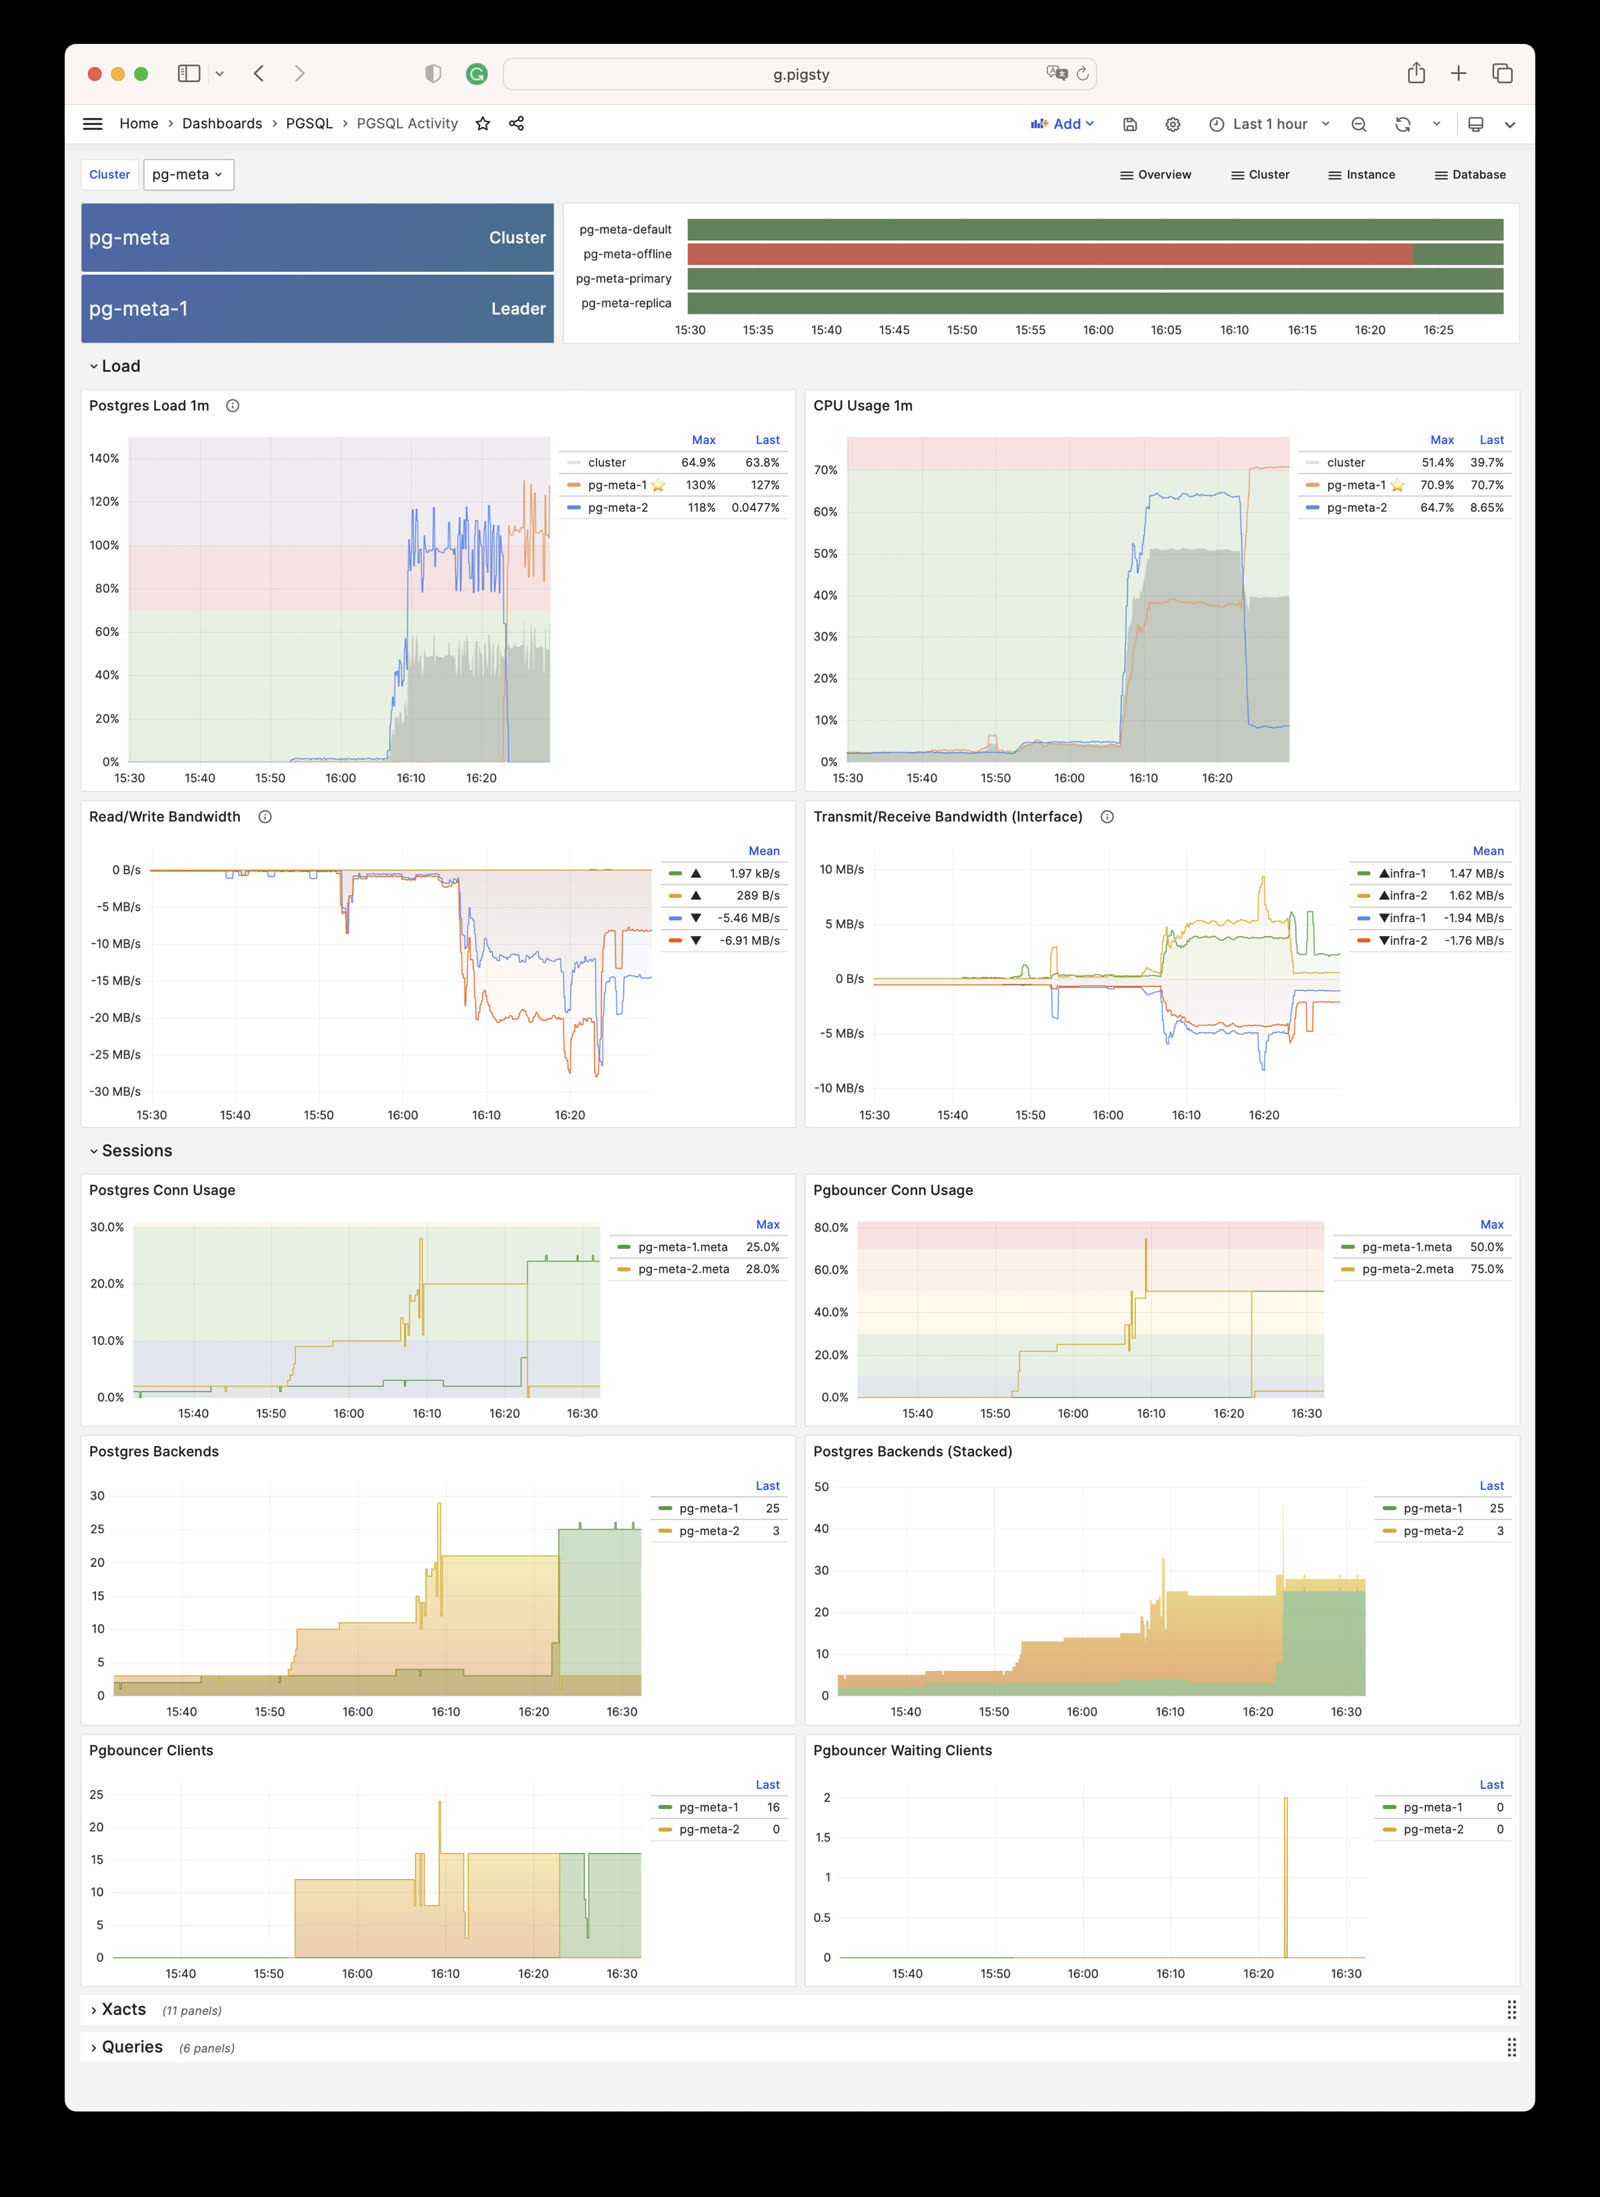Open dashboard settings gear
The width and height of the screenshot is (1600, 2197).
tap(1172, 124)
